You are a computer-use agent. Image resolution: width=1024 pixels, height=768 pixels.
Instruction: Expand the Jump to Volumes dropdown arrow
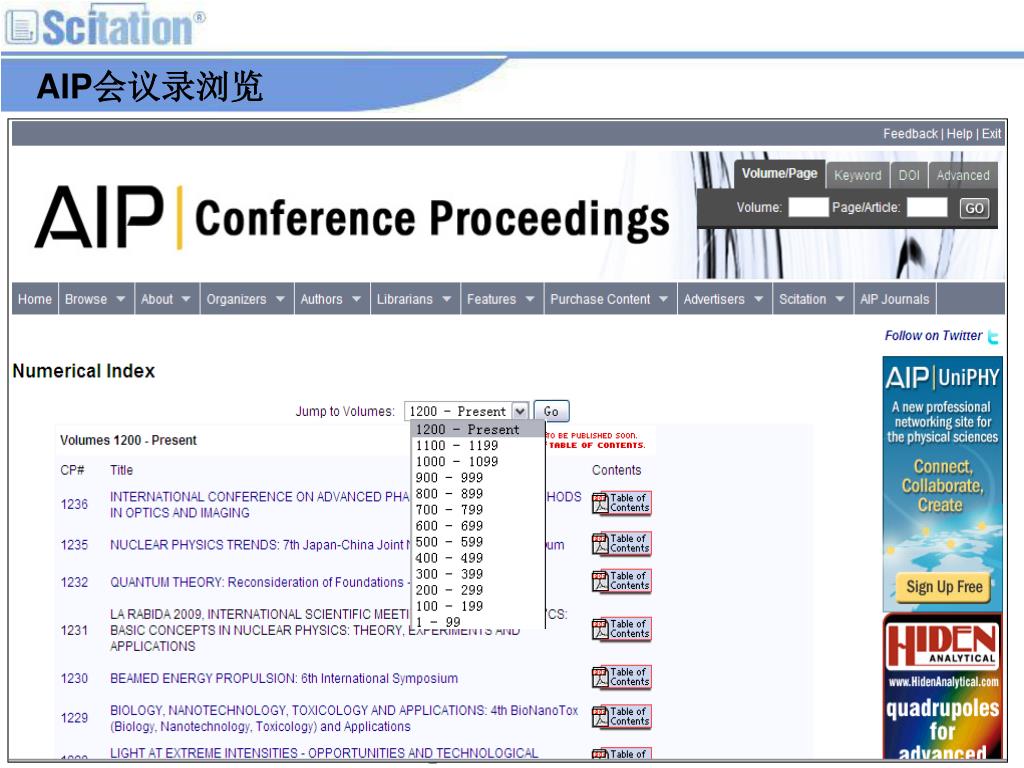(520, 411)
